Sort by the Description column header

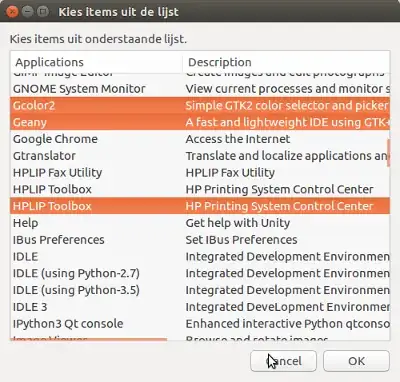[286, 62]
